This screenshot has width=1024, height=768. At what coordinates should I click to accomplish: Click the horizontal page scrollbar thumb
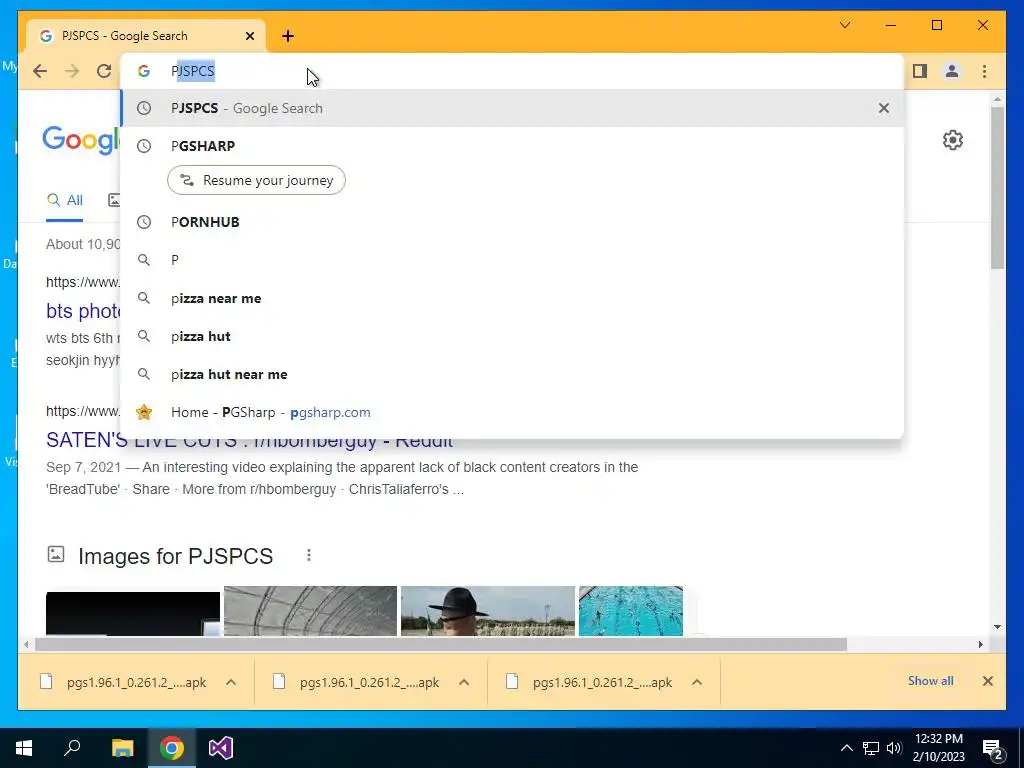pos(441,645)
